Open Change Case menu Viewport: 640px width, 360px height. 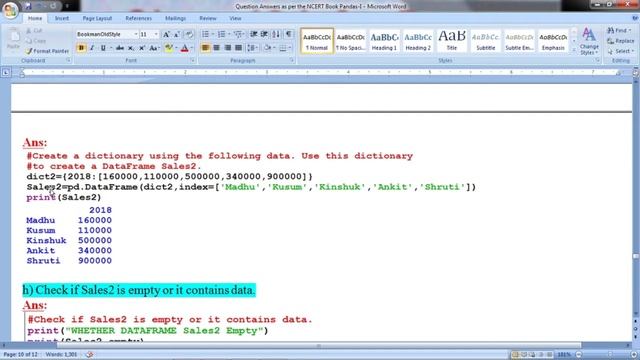tap(153, 48)
